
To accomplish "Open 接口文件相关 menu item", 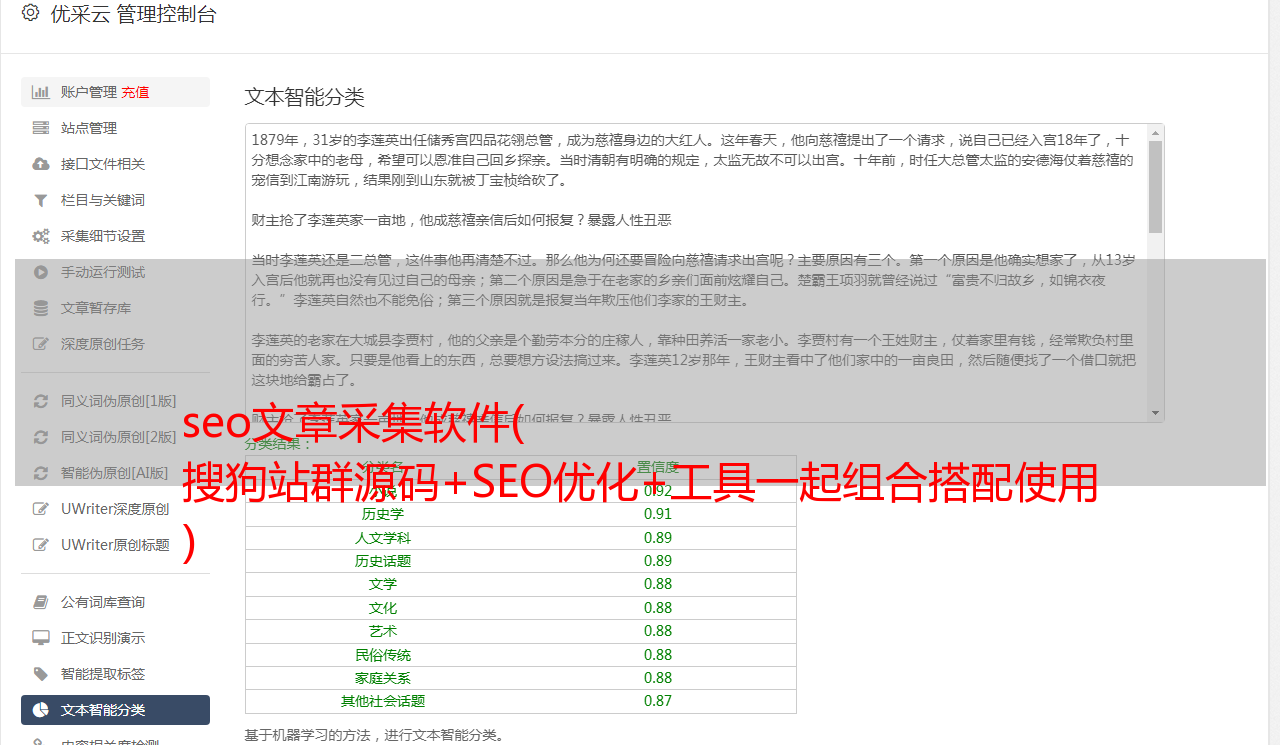I will [115, 164].
